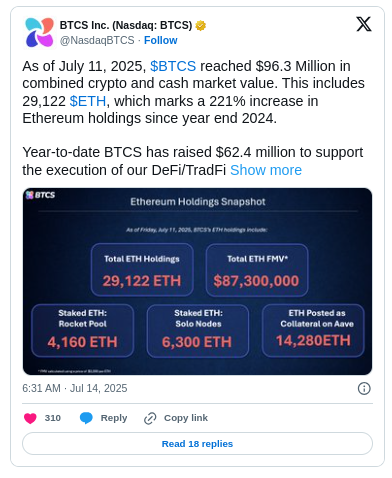Viewport: 392px width, 478px height.
Task: Open the tweet info circle icon
Action: [x=364, y=389]
